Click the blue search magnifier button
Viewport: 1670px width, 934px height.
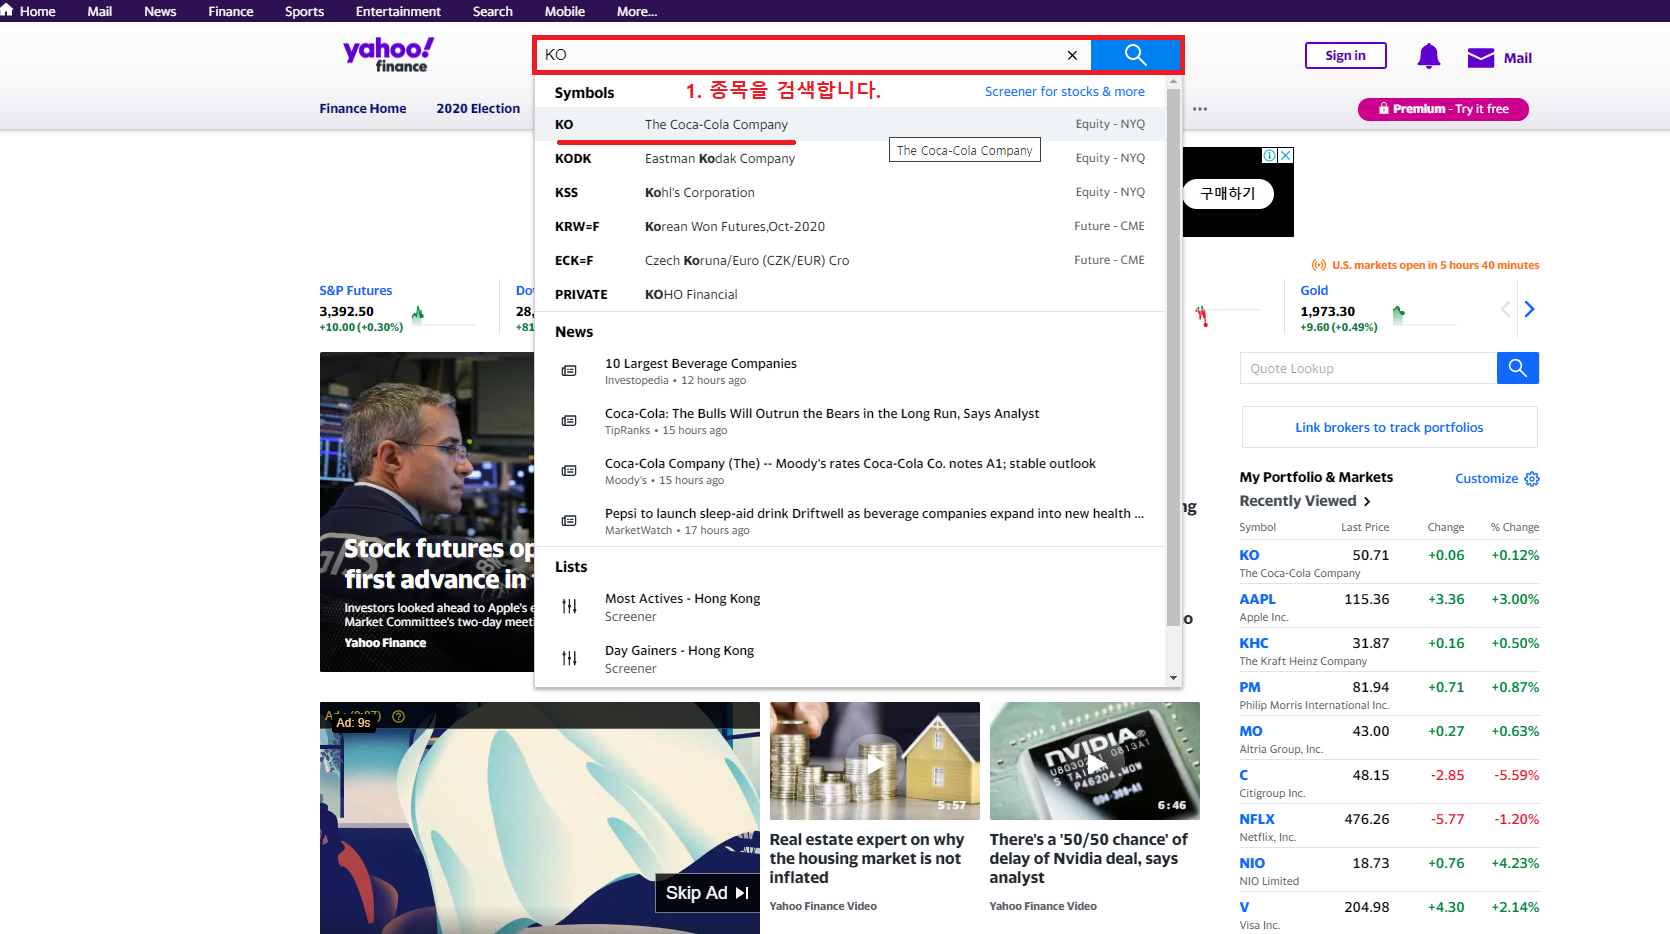coord(1135,55)
